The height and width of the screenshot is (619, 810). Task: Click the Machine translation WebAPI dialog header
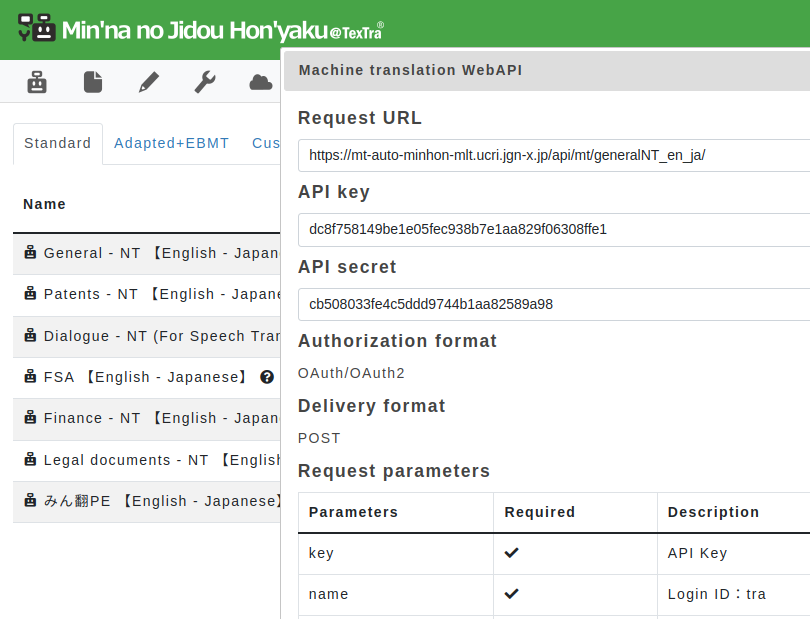point(546,70)
